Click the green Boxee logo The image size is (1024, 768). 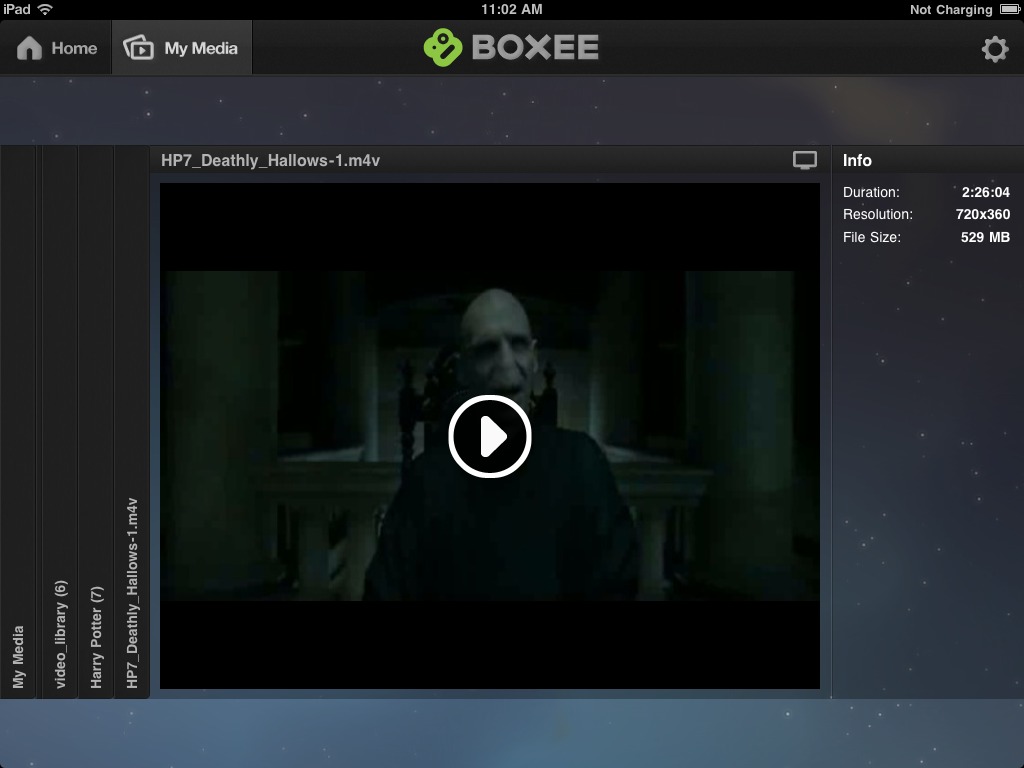(x=441, y=48)
